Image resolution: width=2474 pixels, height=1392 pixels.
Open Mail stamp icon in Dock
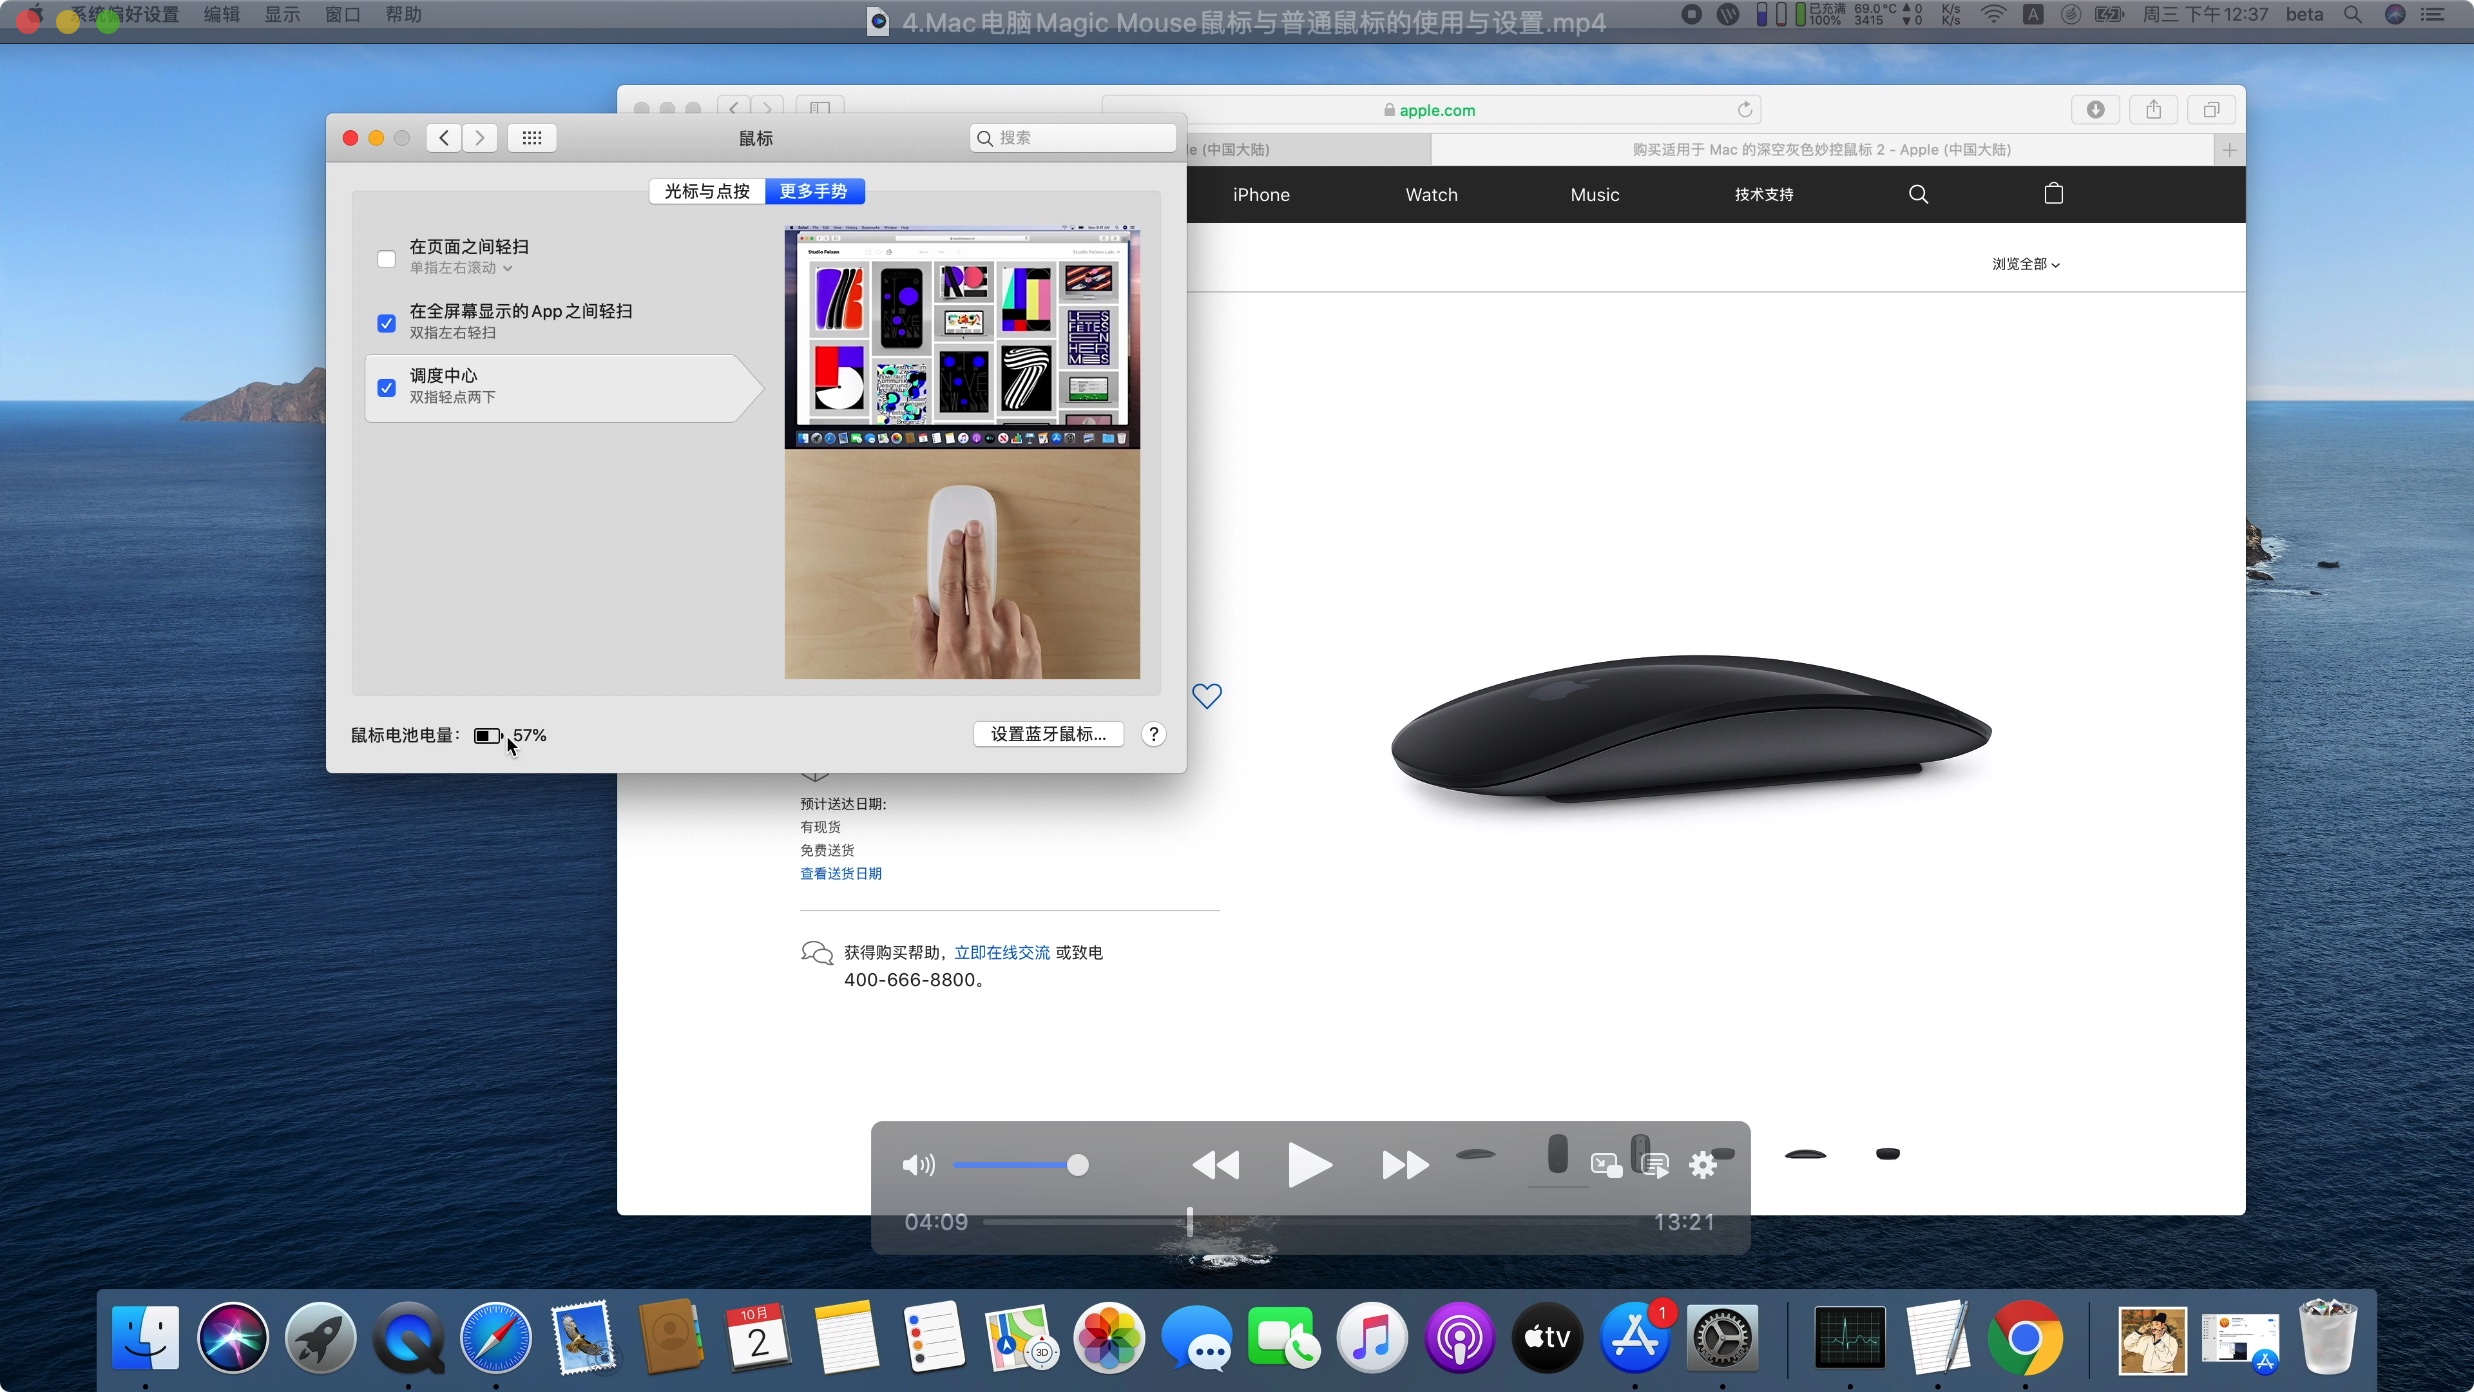(x=583, y=1338)
